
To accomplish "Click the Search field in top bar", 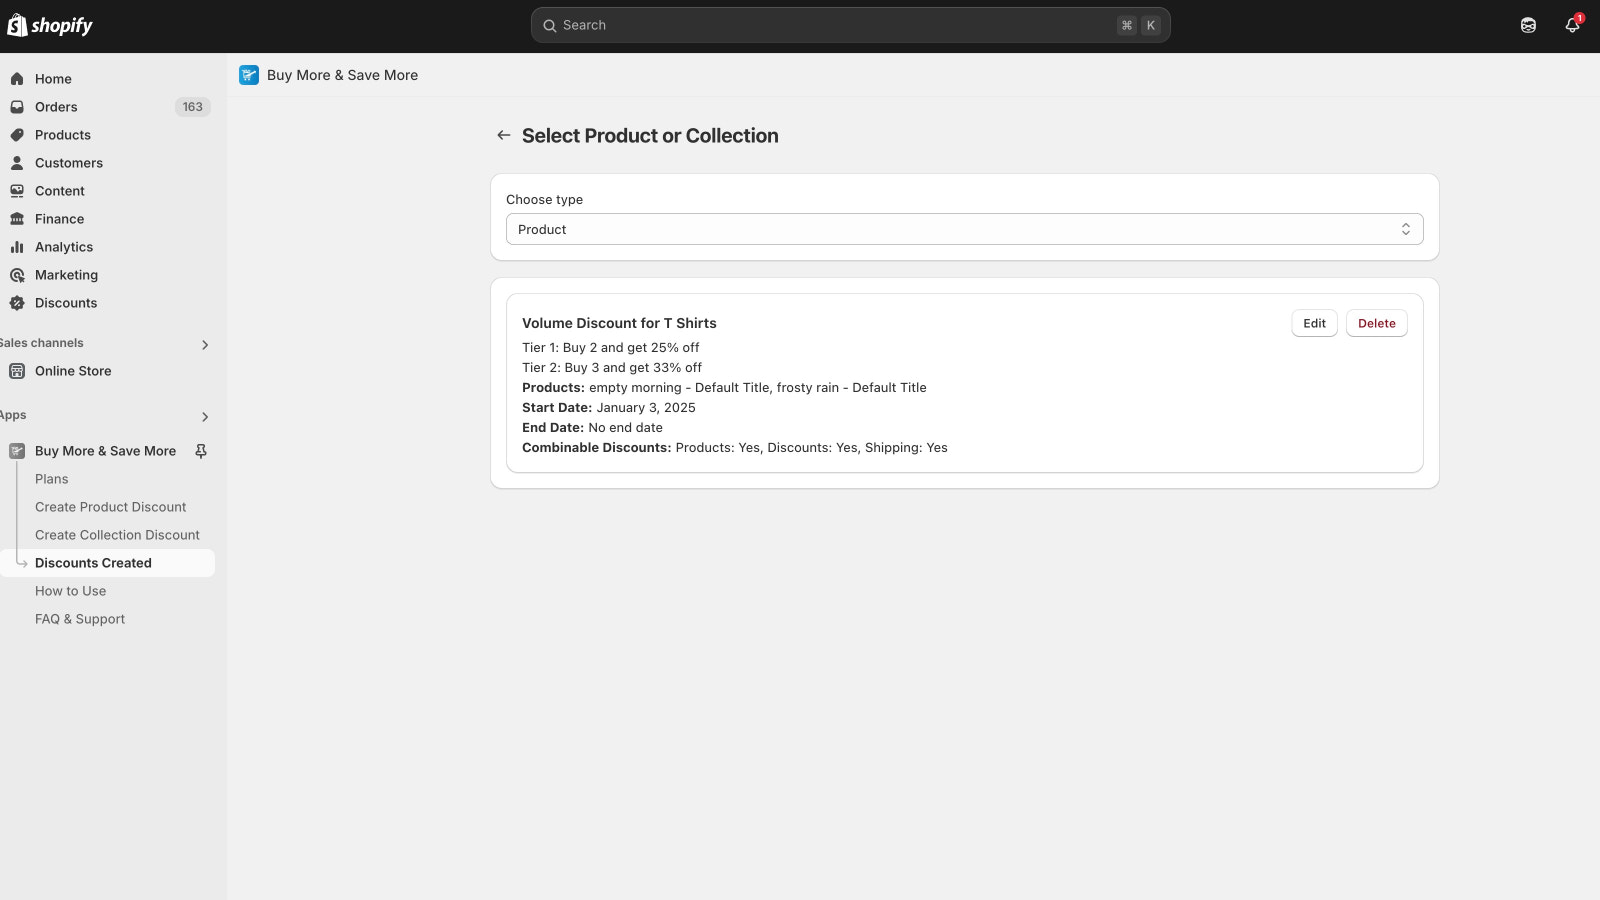I will [x=850, y=25].
